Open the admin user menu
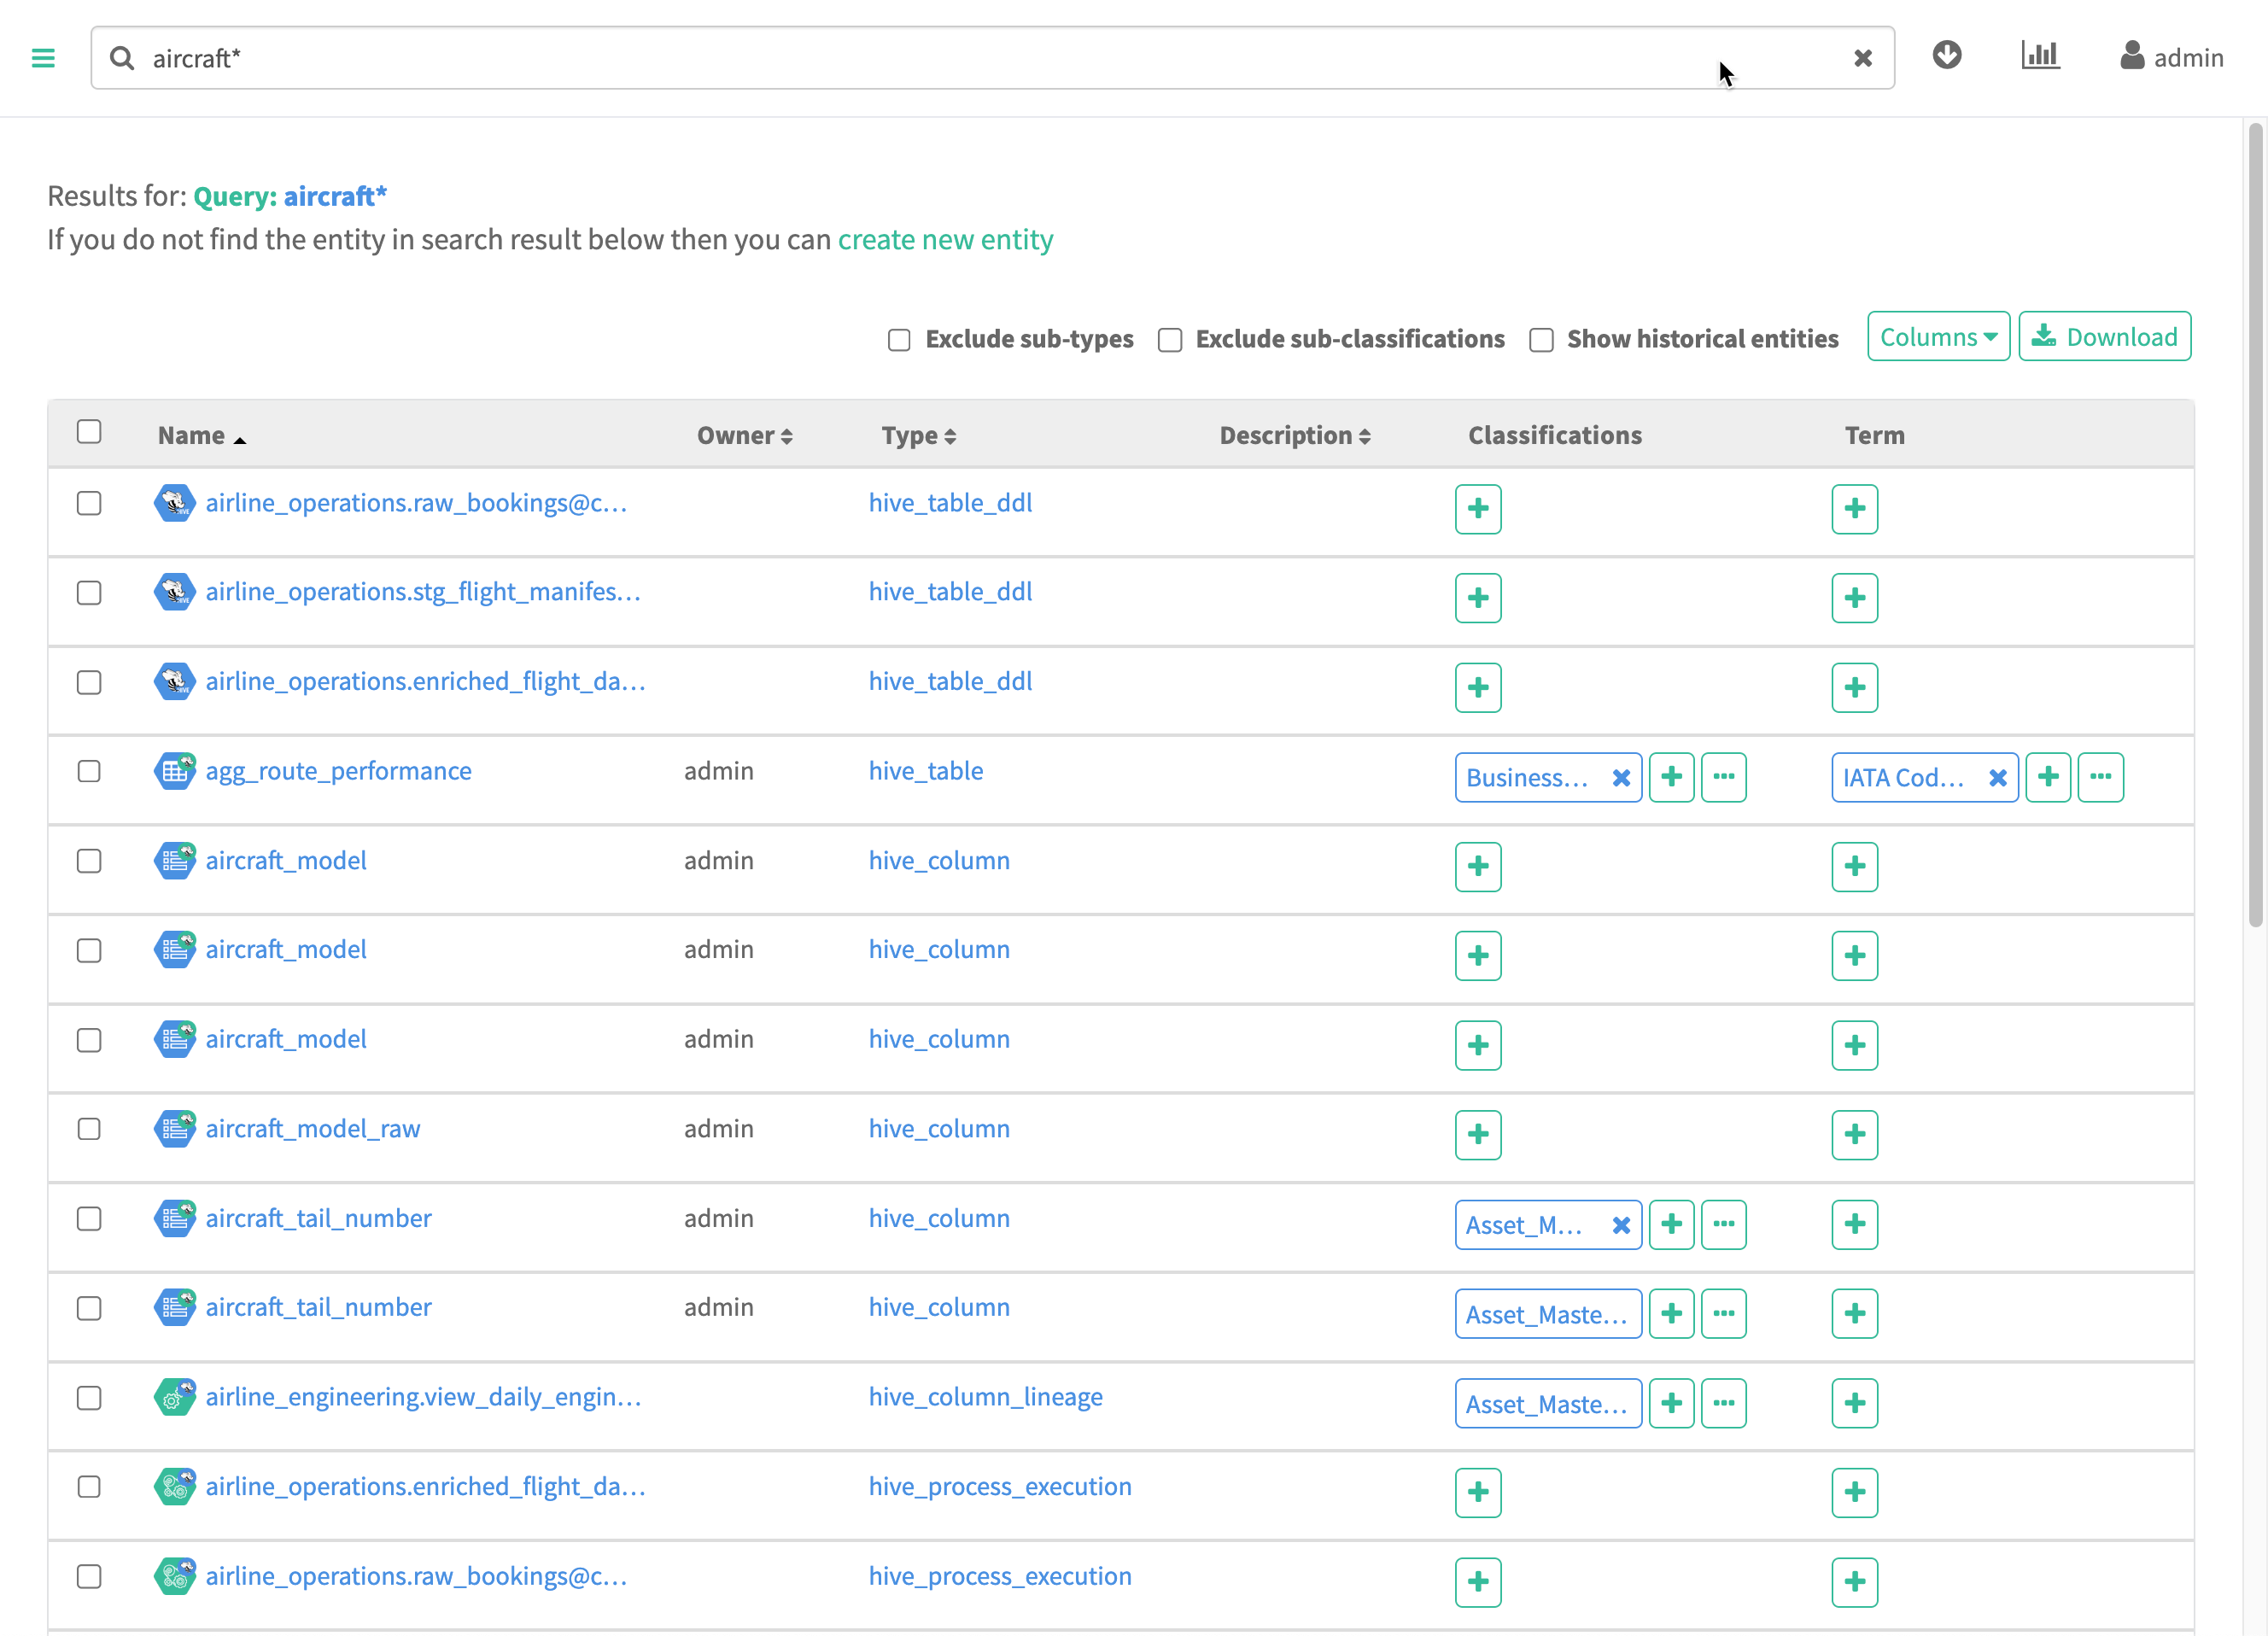 point(2171,57)
